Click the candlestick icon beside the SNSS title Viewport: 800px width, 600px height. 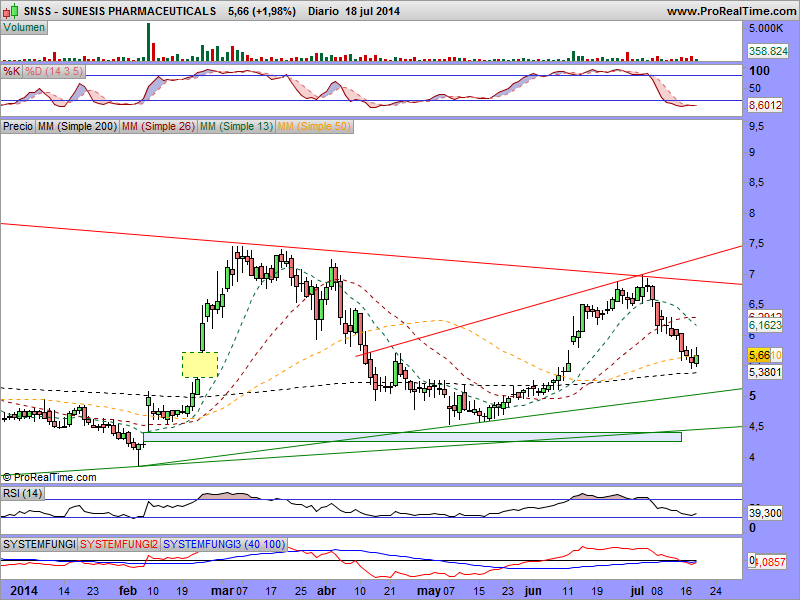point(11,10)
